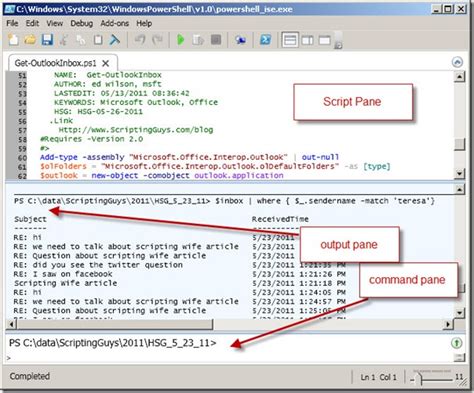The height and width of the screenshot is (393, 474).
Task: Launch PowerShell.exe from the blue console icon
Action: (265, 40)
